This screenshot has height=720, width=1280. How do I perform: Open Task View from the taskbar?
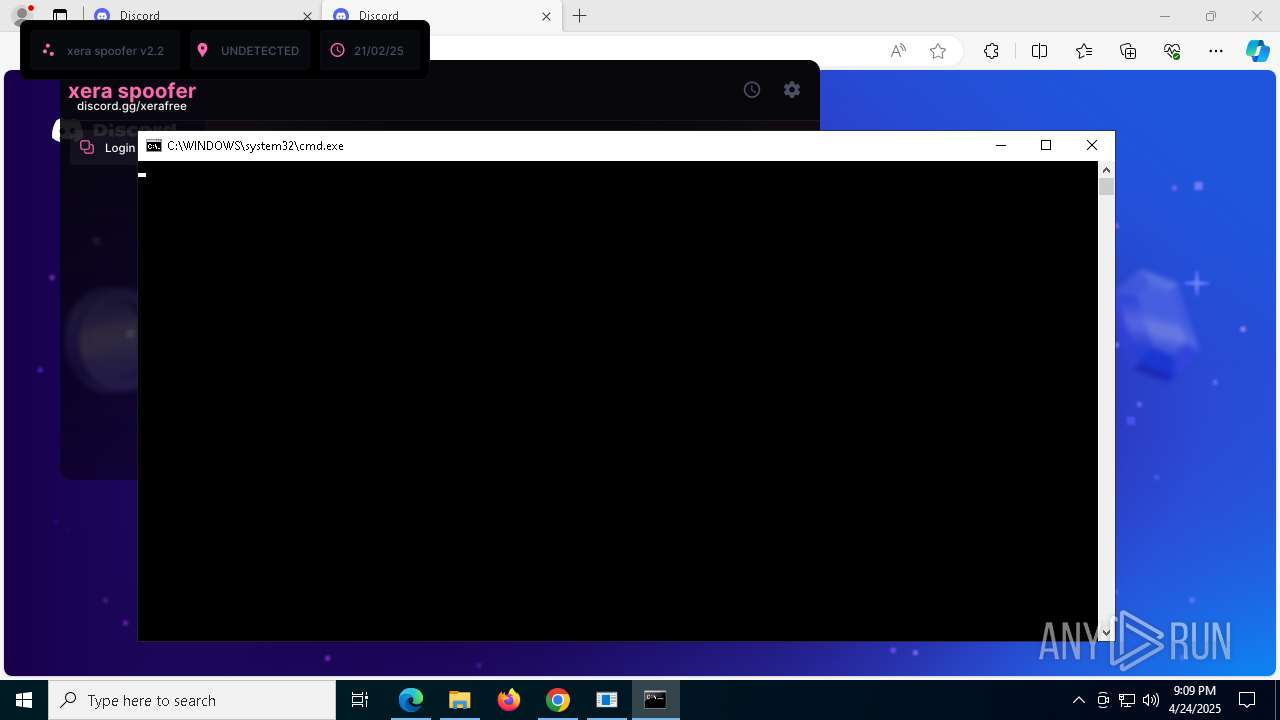tap(360, 700)
